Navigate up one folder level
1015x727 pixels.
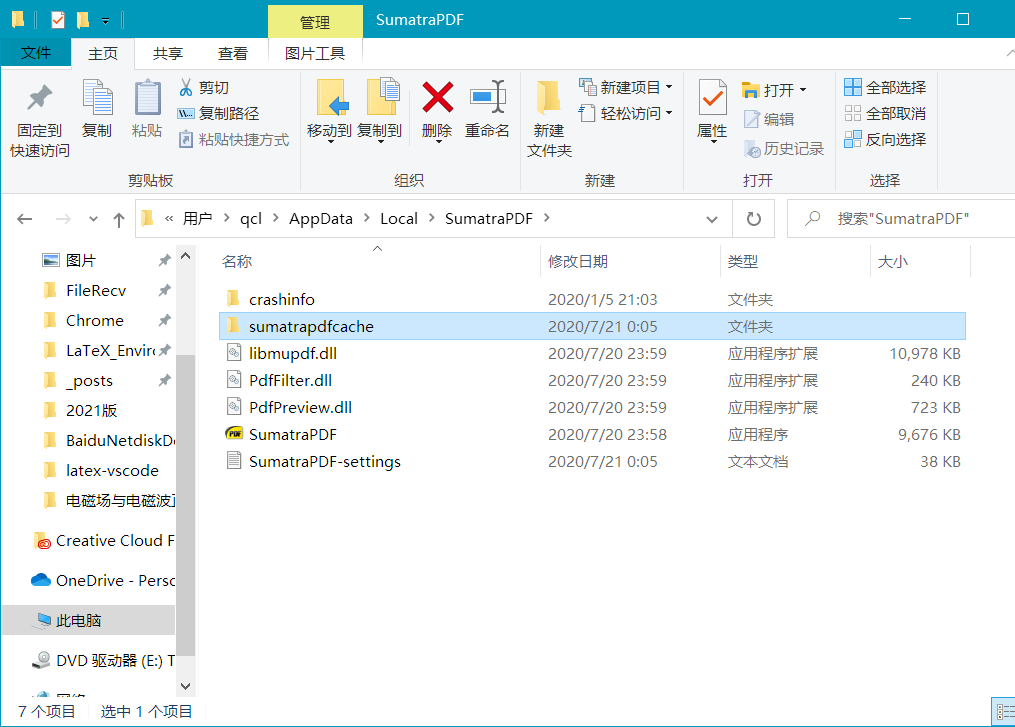(x=119, y=219)
